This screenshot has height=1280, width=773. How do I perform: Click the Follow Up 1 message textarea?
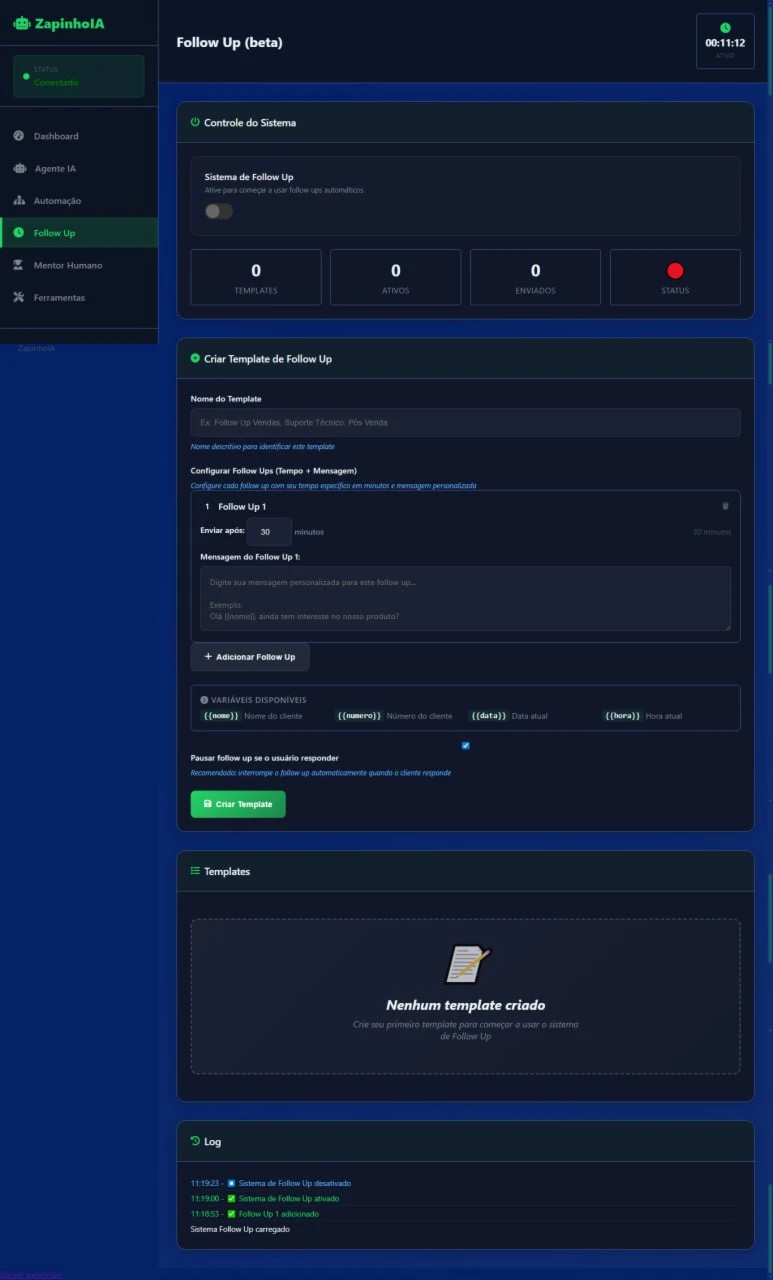(x=465, y=598)
